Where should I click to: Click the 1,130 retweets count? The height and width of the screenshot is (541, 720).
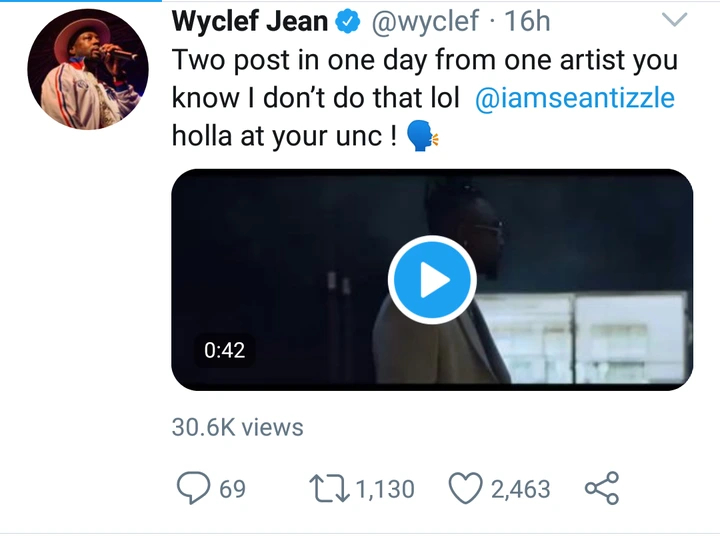pos(384,489)
